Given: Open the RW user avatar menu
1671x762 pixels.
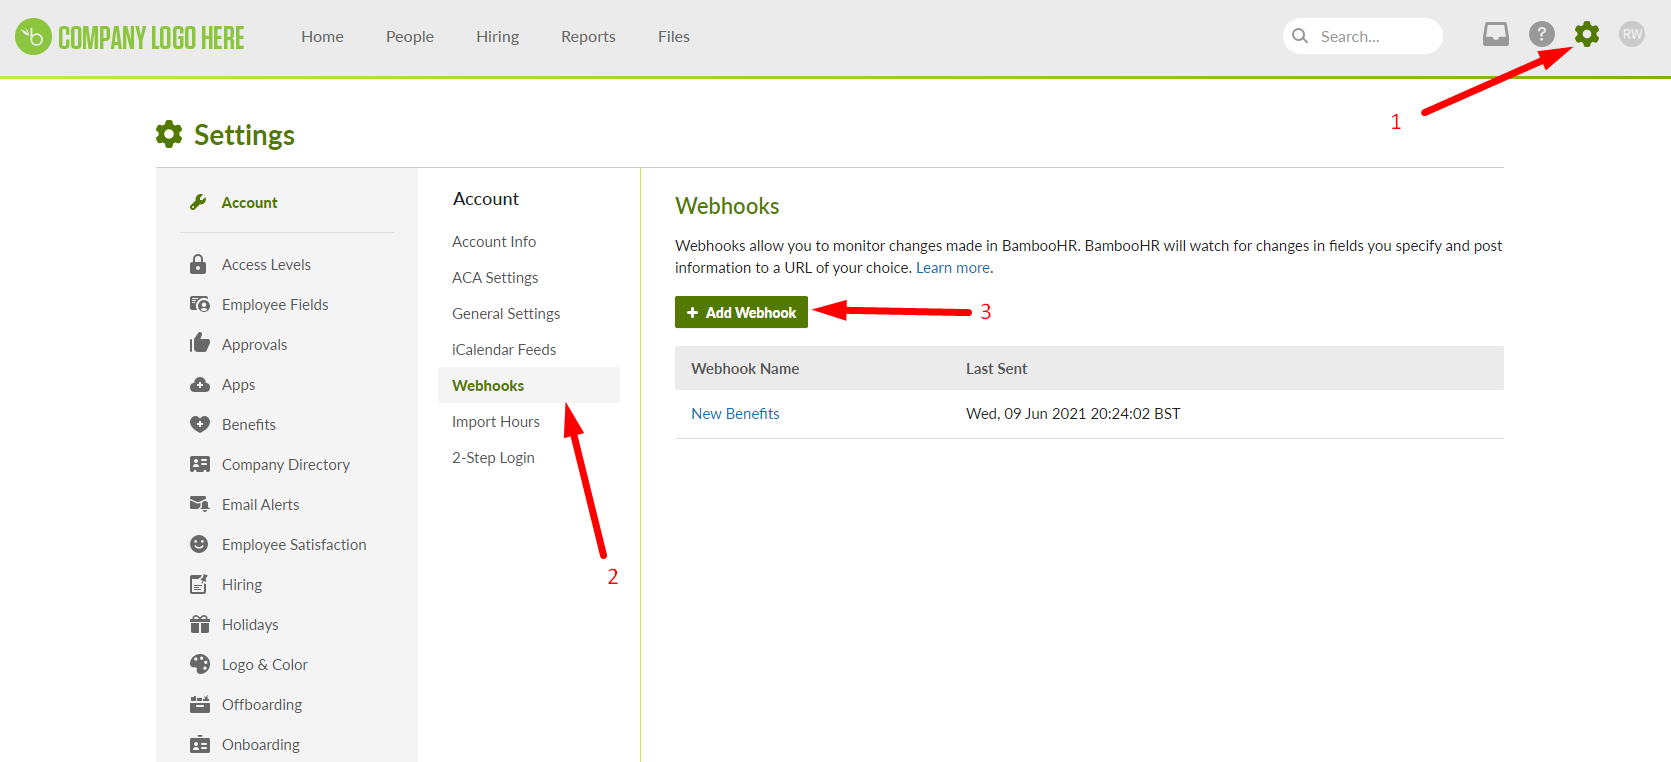Looking at the screenshot, I should [x=1632, y=35].
